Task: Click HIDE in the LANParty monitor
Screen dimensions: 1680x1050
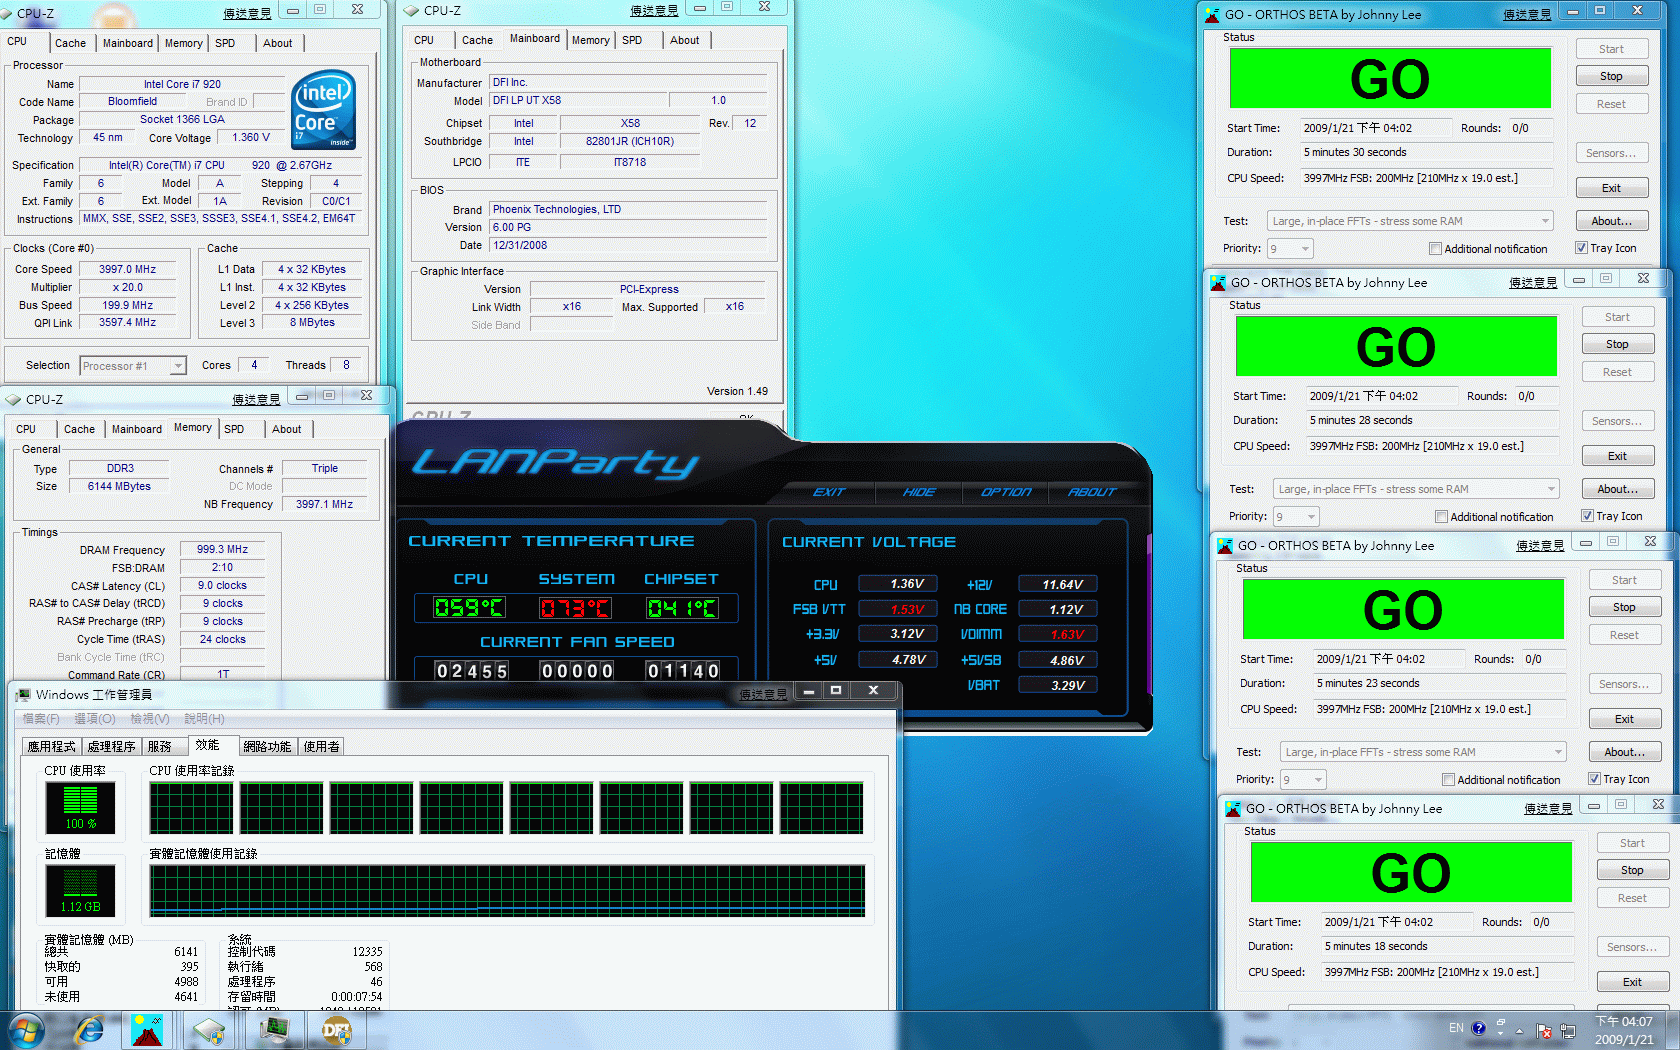Action: coord(919,492)
